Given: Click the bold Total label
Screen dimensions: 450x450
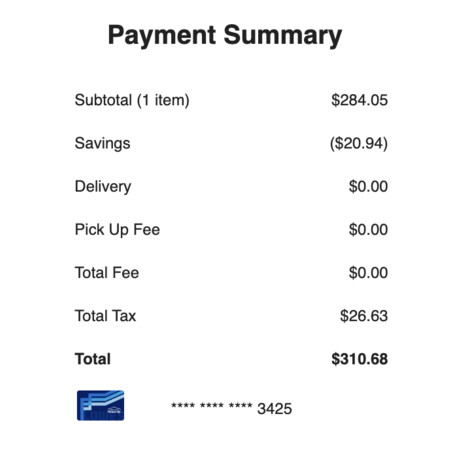Looking at the screenshot, I should [93, 359].
